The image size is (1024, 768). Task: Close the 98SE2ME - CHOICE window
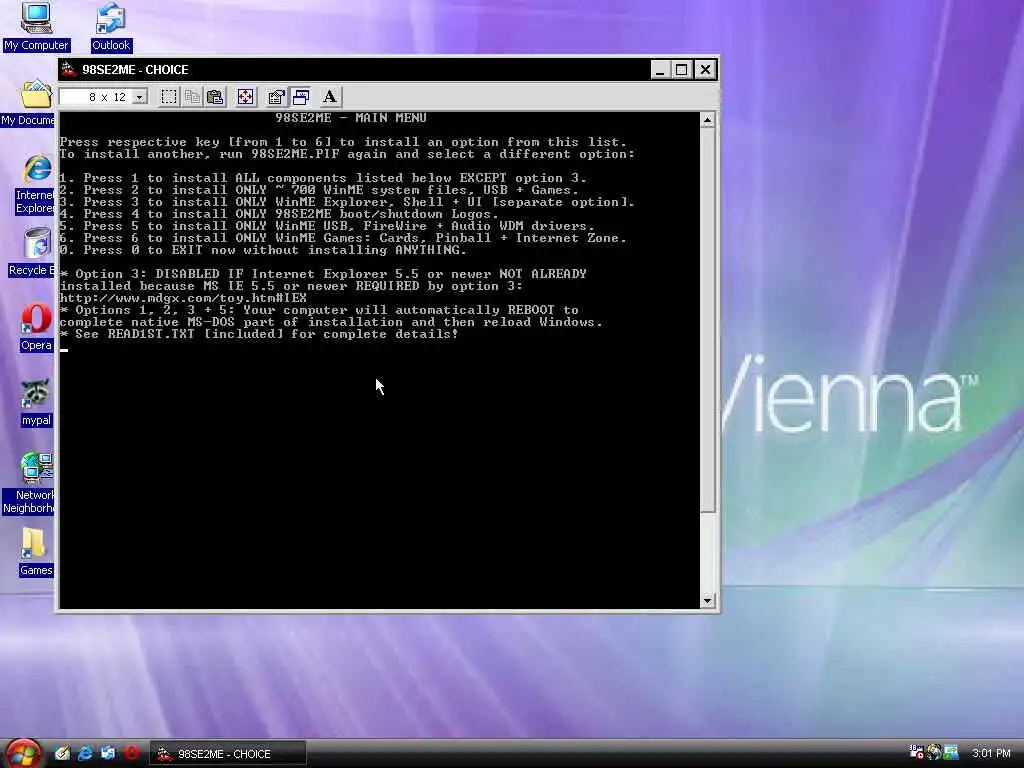pyautogui.click(x=705, y=70)
